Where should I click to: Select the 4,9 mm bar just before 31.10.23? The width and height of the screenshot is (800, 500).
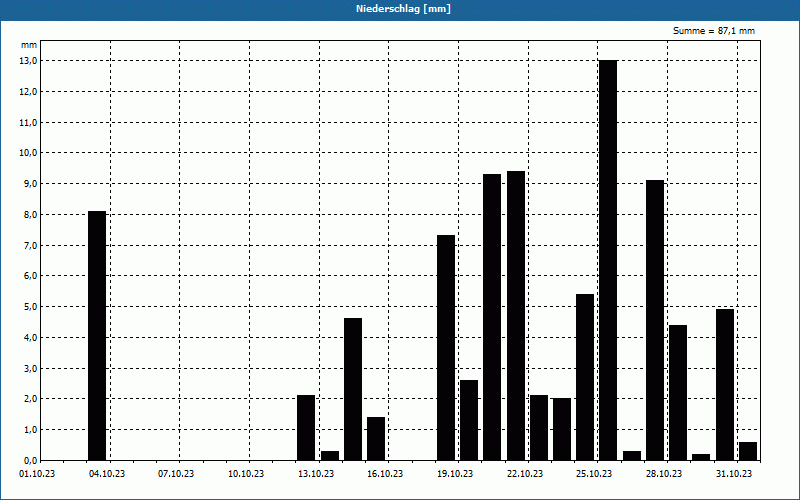pyautogui.click(x=725, y=385)
